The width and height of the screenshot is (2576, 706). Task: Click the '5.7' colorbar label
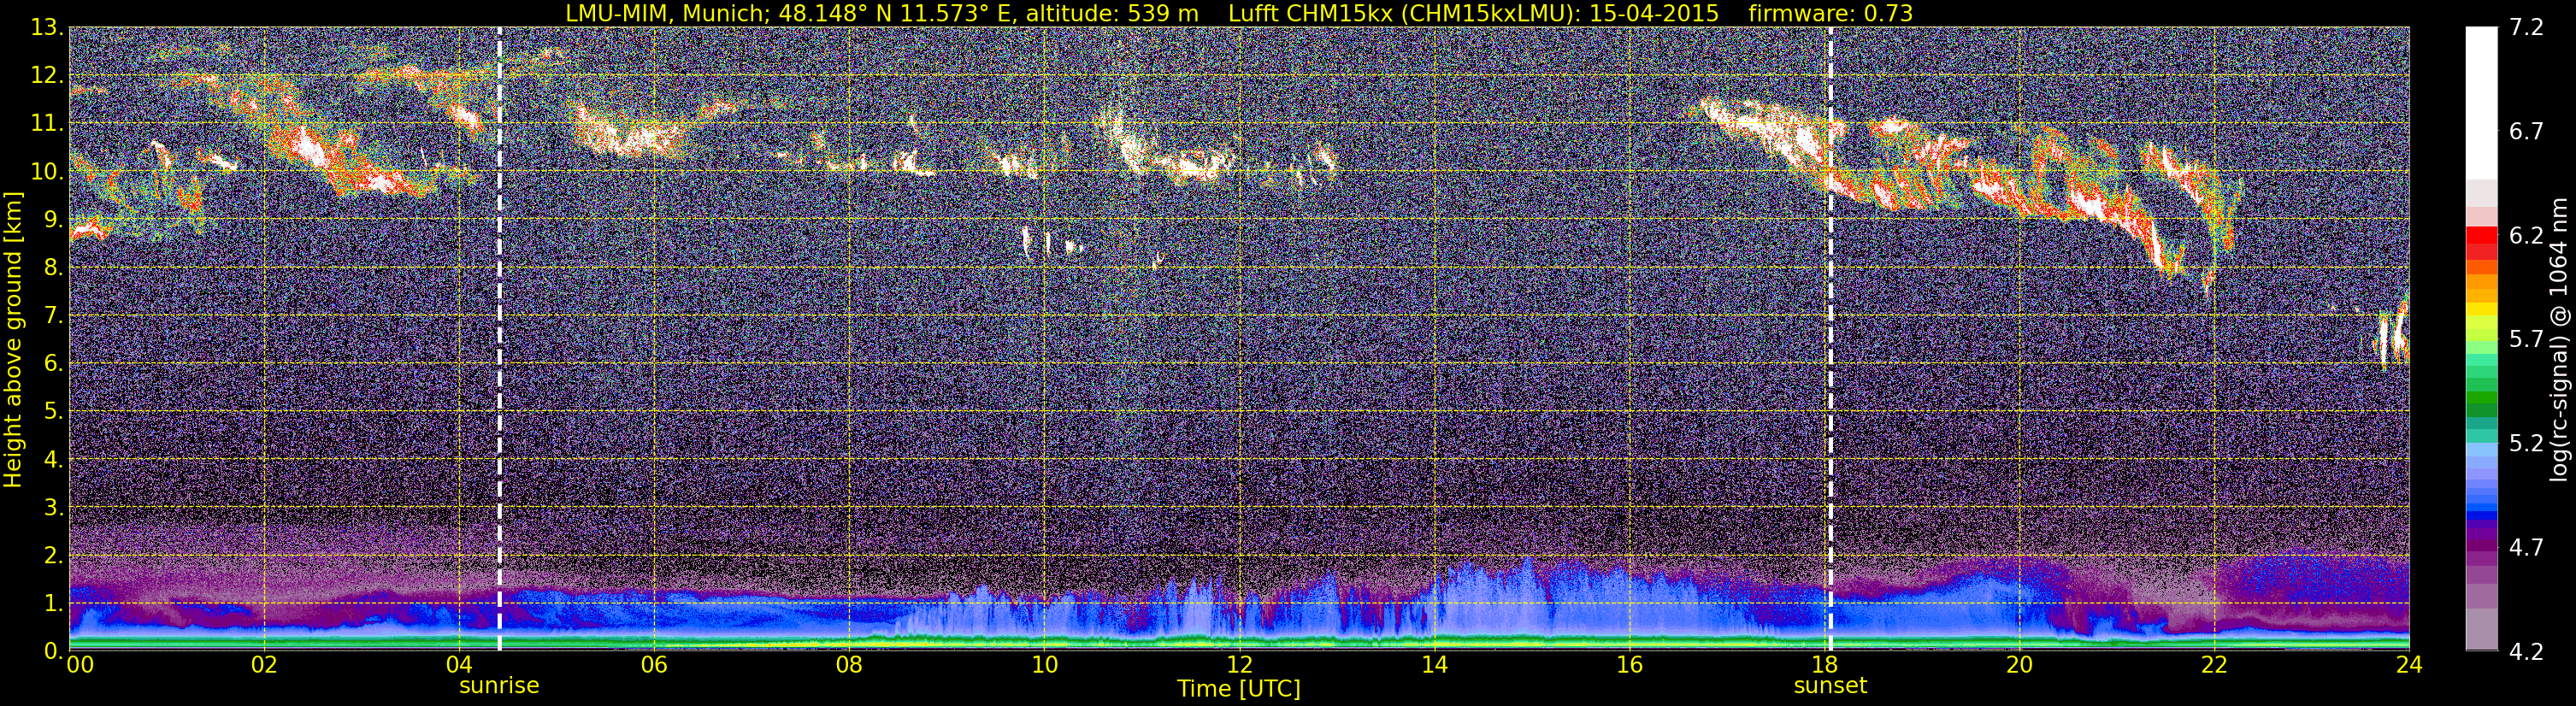[2526, 340]
